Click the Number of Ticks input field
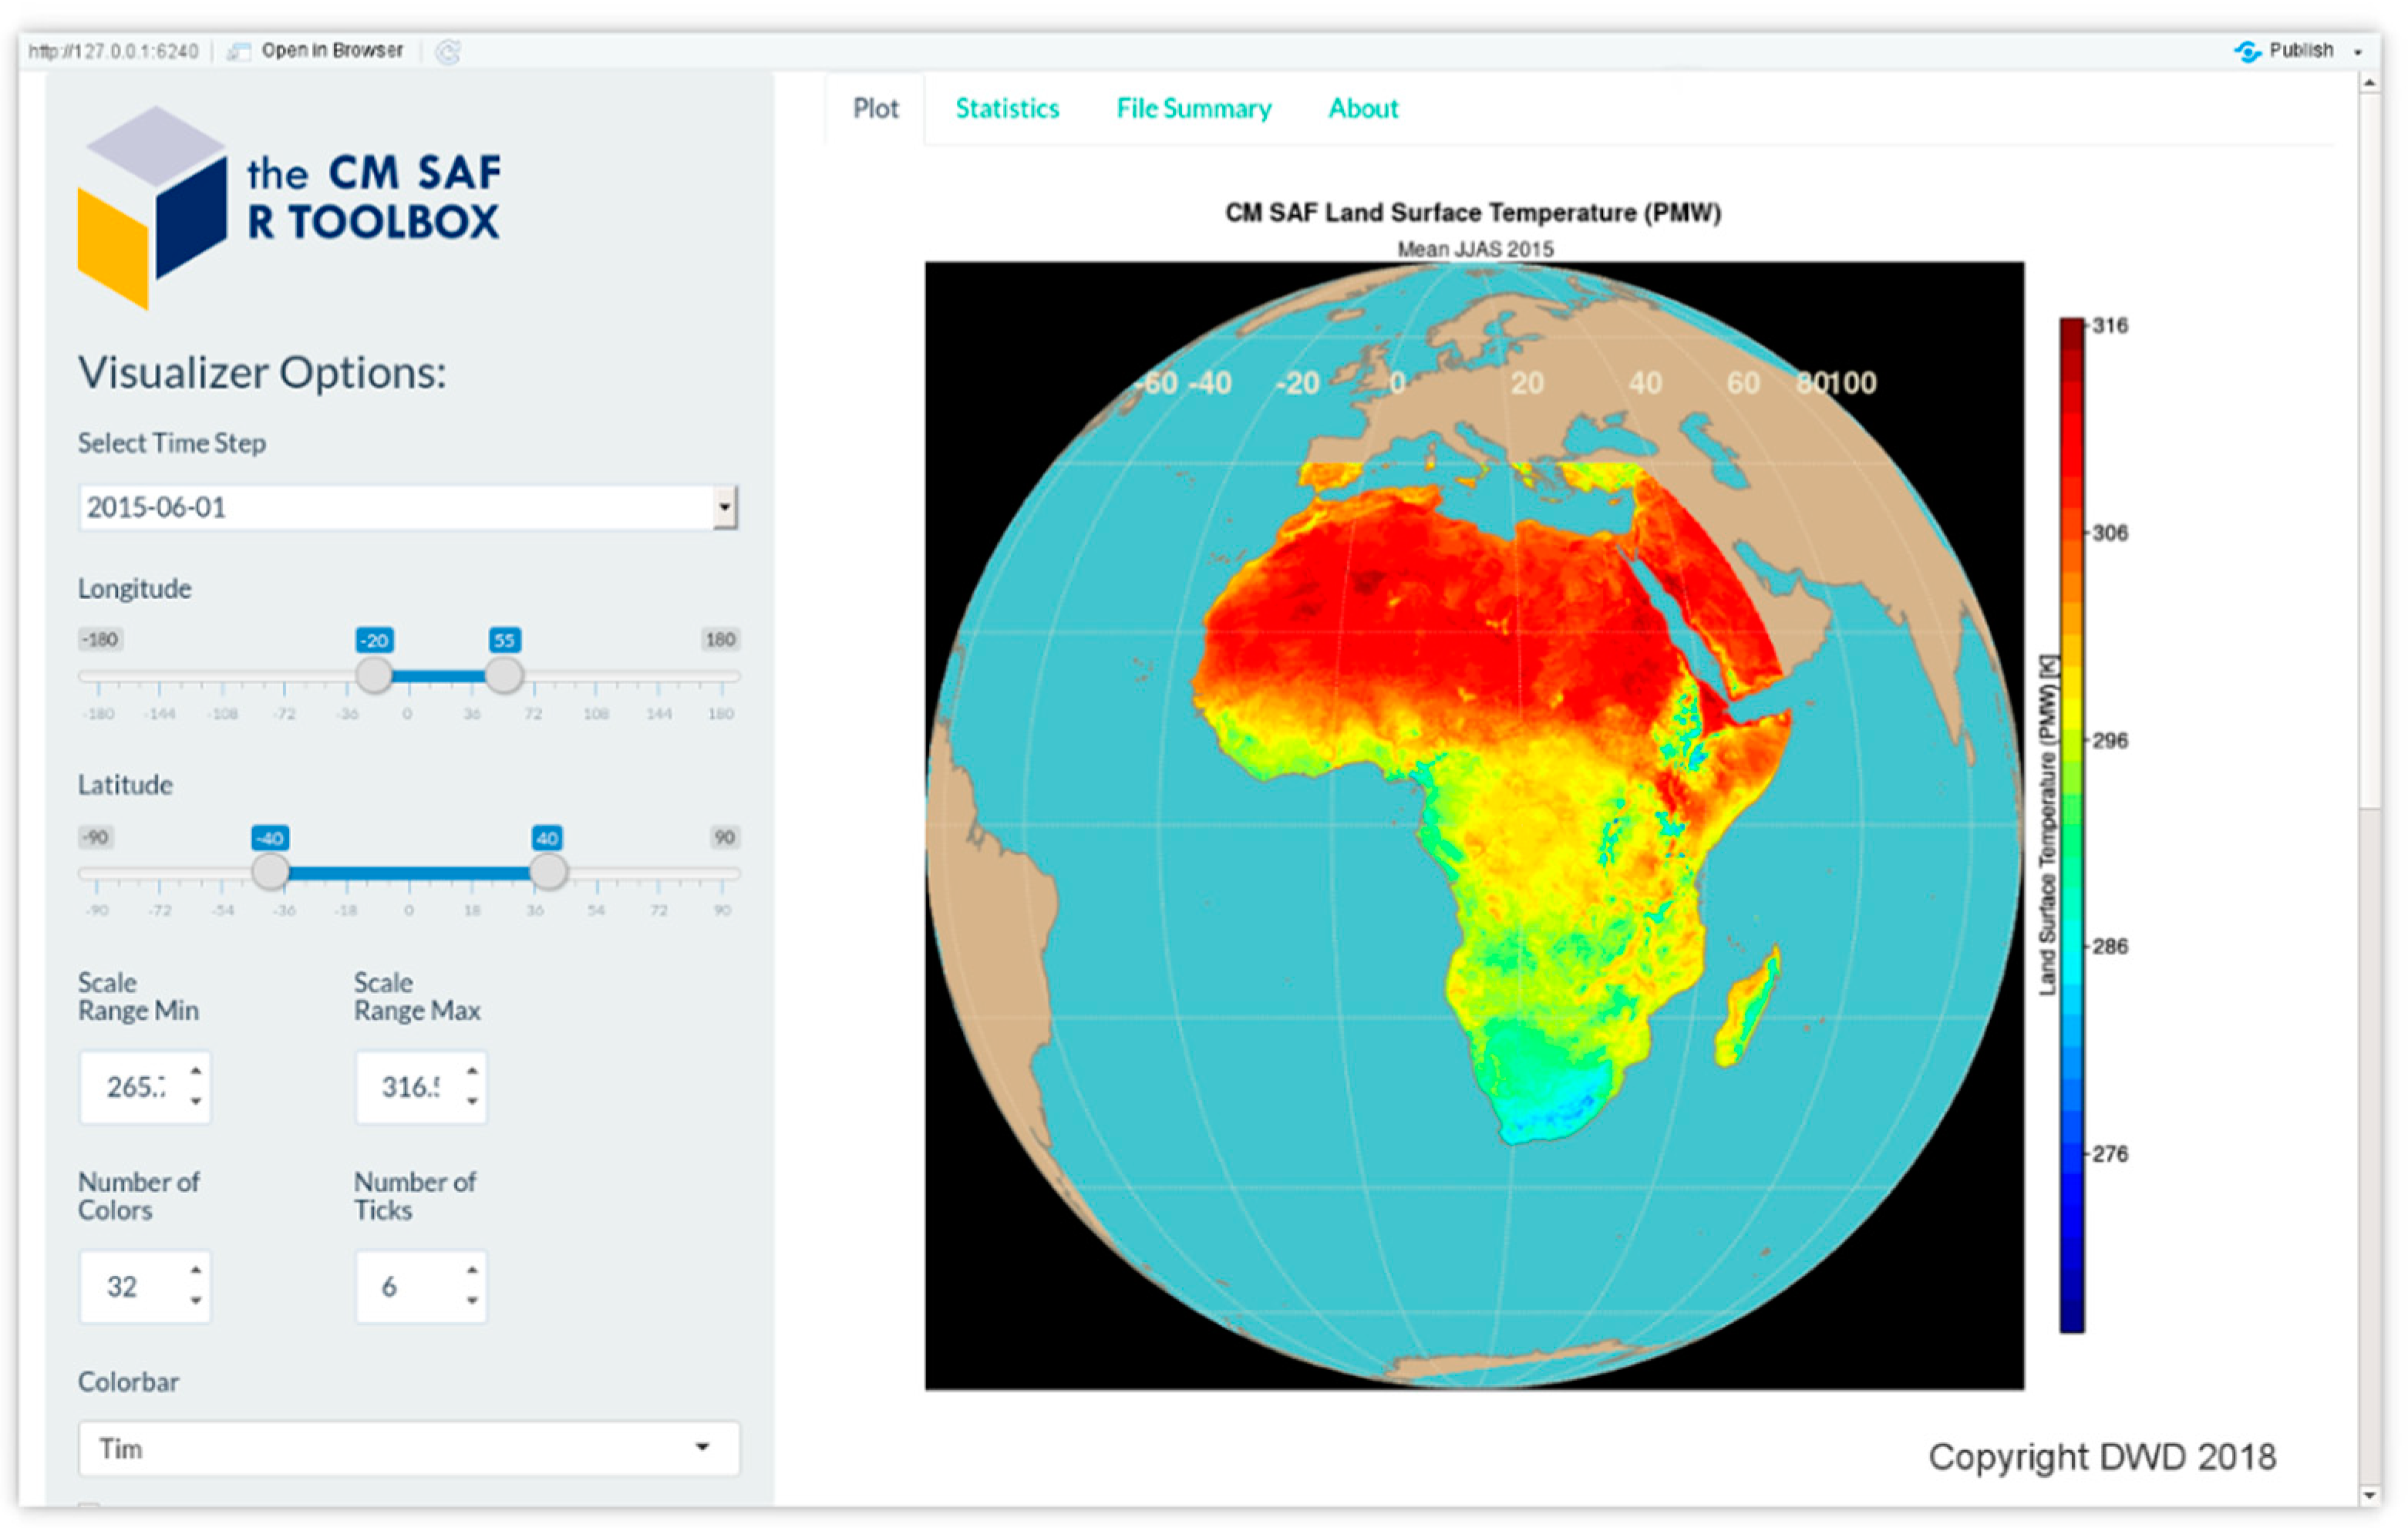Image resolution: width=2408 pixels, height=1528 pixels. (405, 1286)
